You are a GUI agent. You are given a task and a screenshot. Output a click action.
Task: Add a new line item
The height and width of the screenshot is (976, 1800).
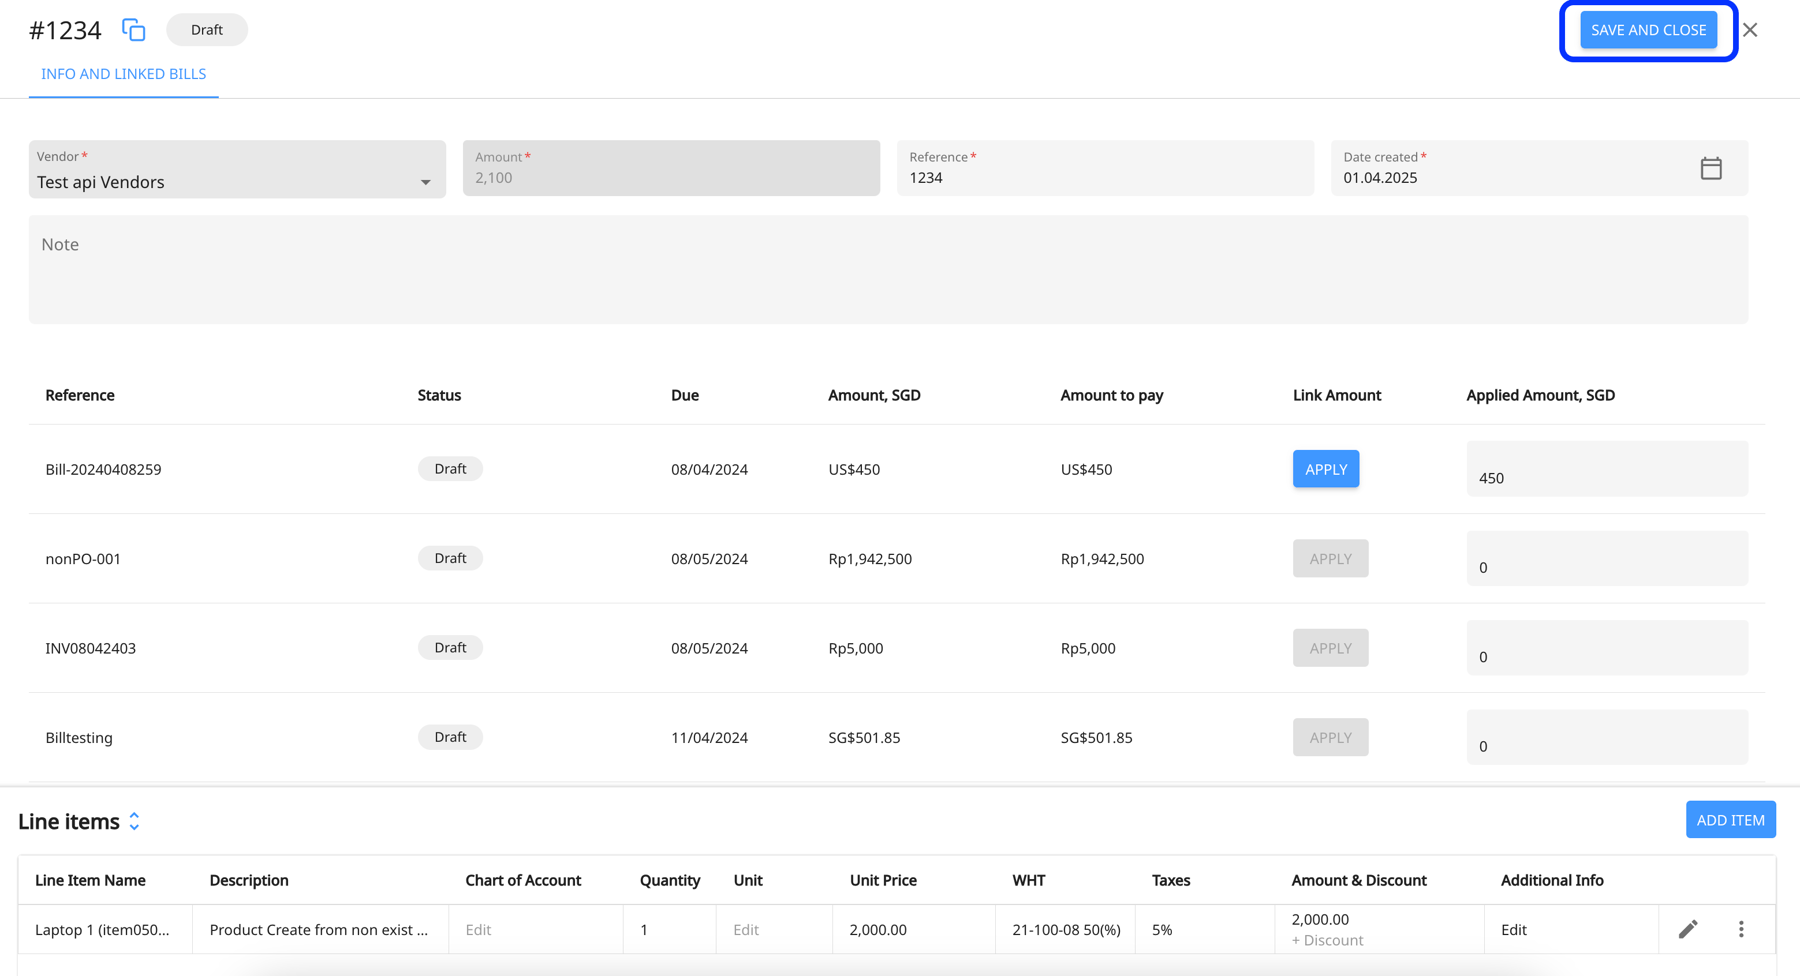(x=1730, y=820)
